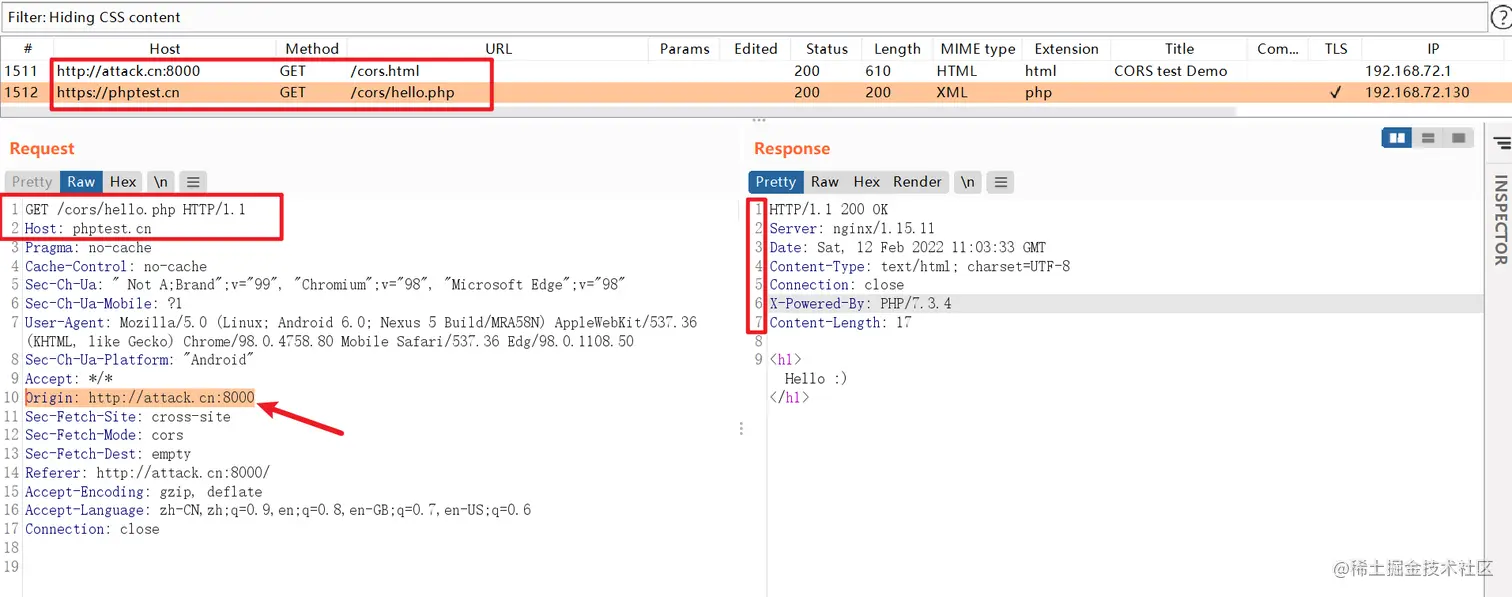Screen dimensions: 1512x597
Task: Click the CORS test Demo title cell
Action: tap(1170, 71)
